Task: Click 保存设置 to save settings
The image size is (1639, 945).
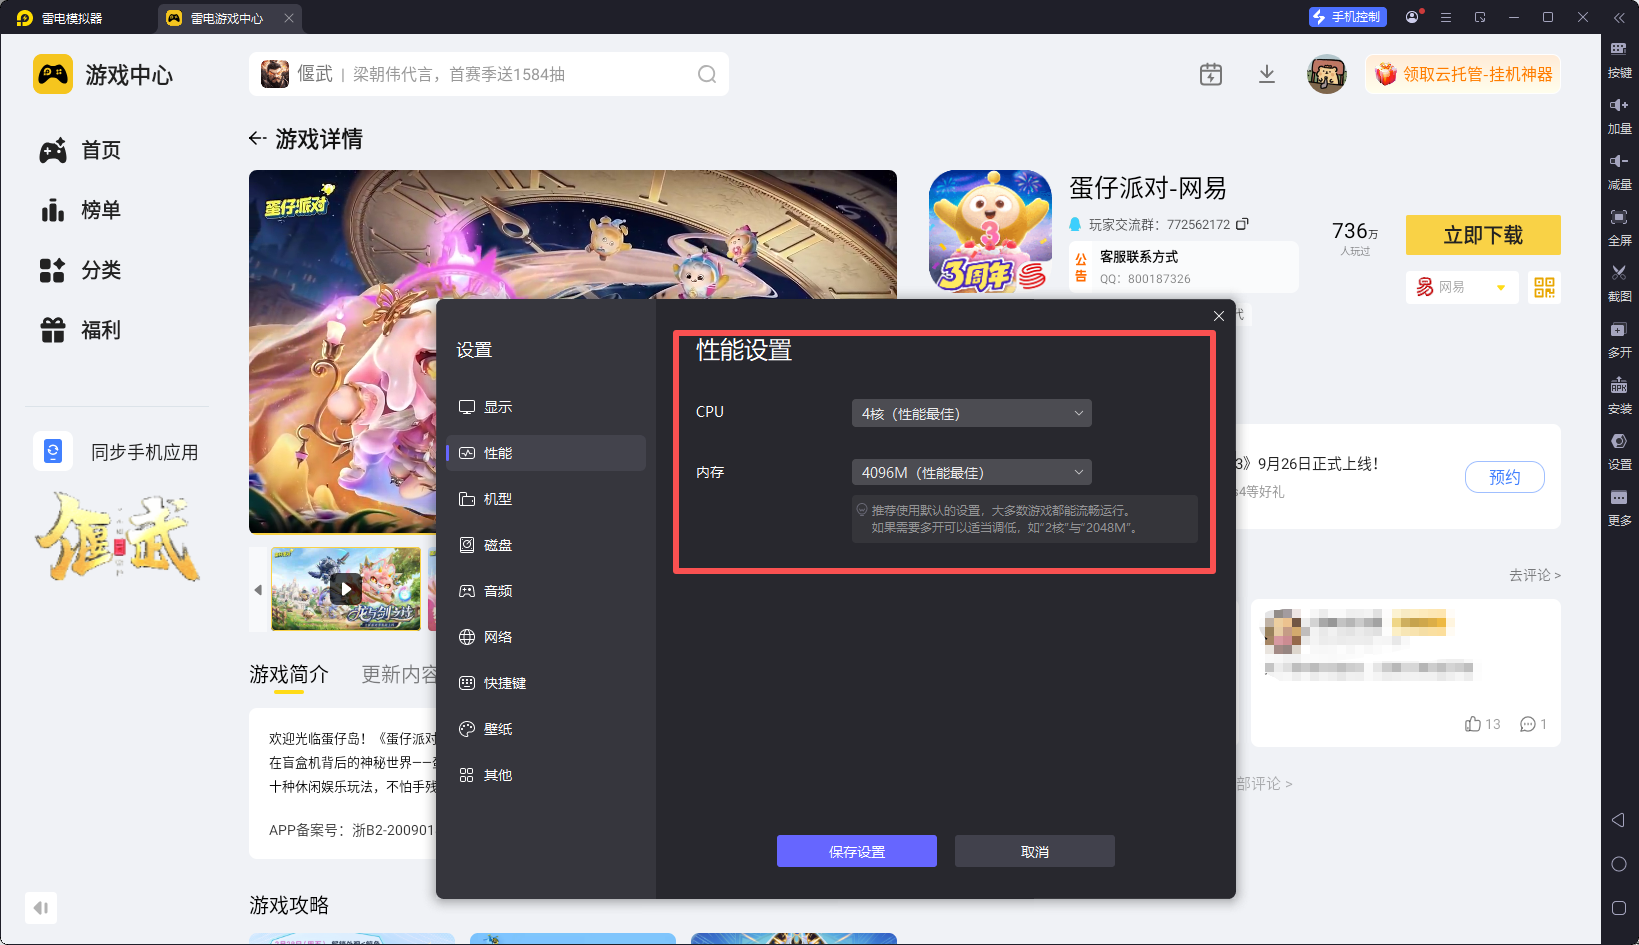Action: pyautogui.click(x=857, y=851)
